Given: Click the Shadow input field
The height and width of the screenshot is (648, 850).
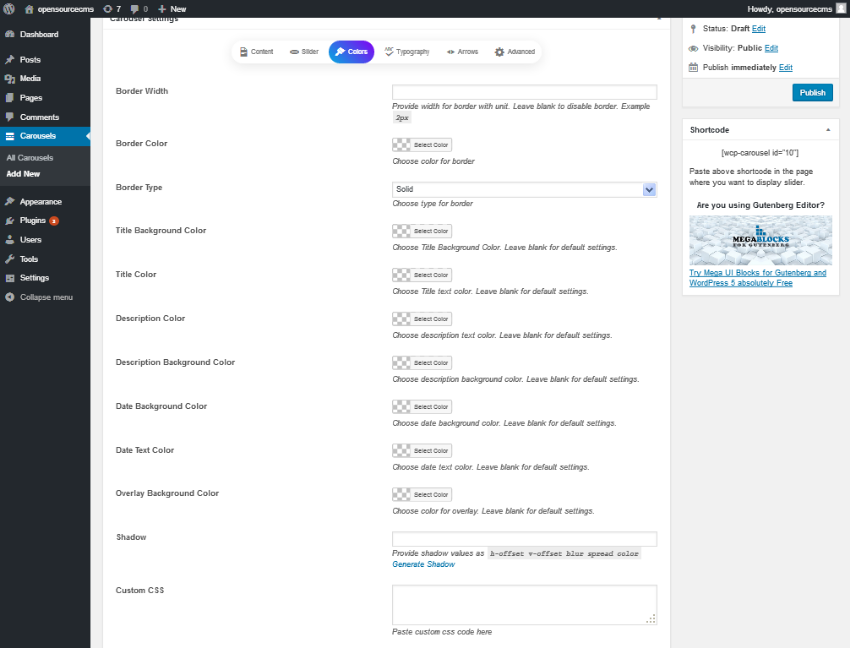Looking at the screenshot, I should coord(524,538).
